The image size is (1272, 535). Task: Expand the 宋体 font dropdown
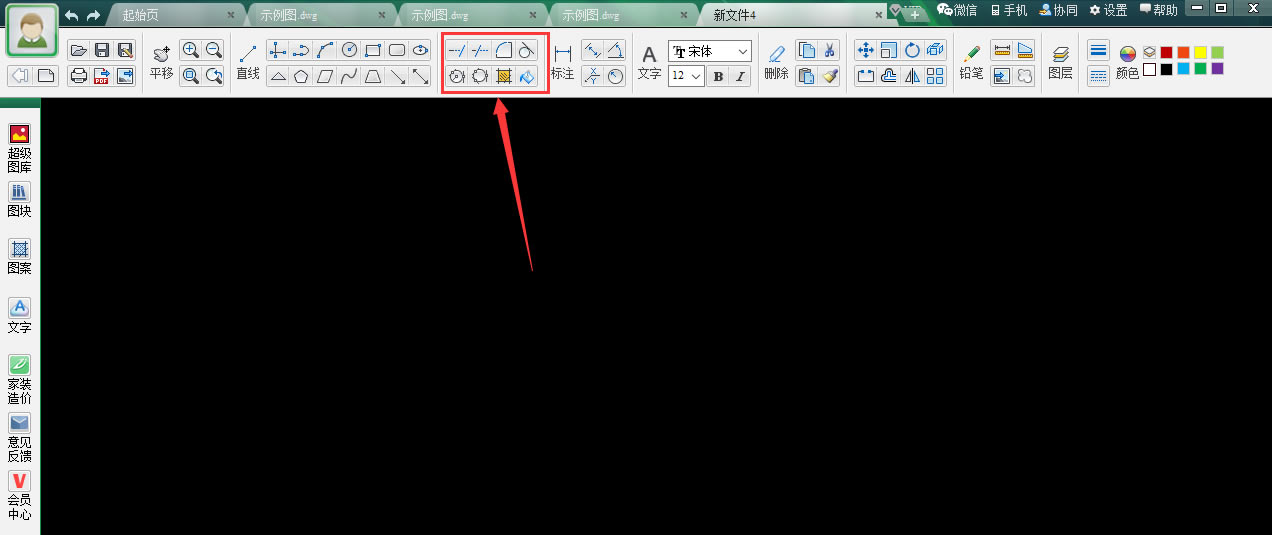click(710, 51)
